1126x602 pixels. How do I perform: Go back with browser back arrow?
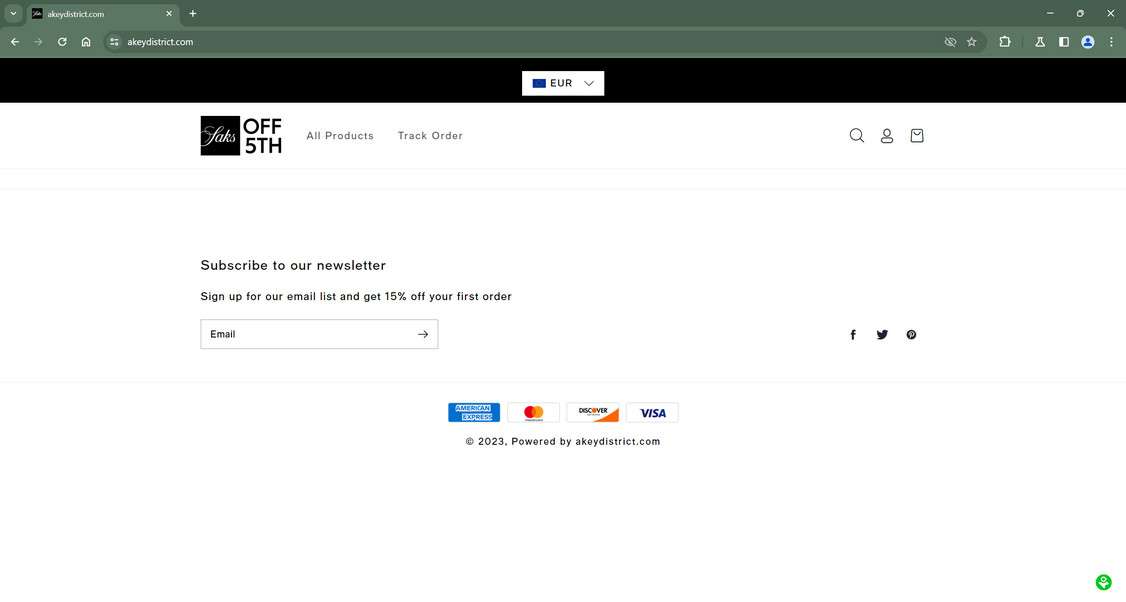pyautogui.click(x=14, y=42)
